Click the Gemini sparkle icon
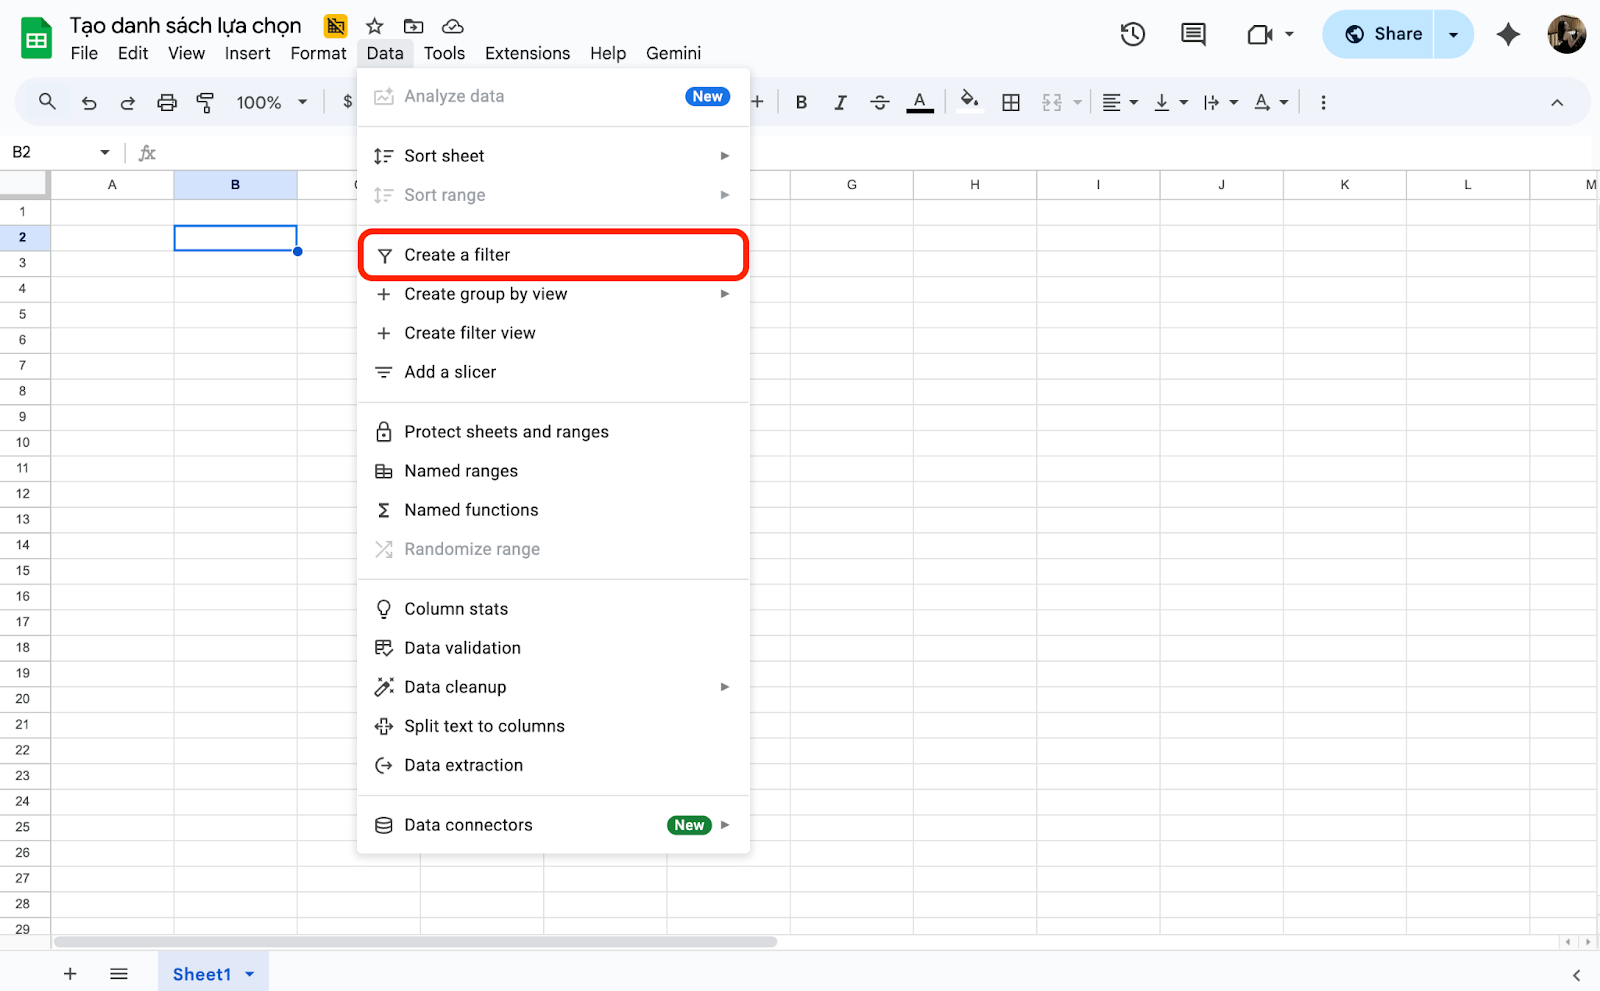 pos(1508,34)
